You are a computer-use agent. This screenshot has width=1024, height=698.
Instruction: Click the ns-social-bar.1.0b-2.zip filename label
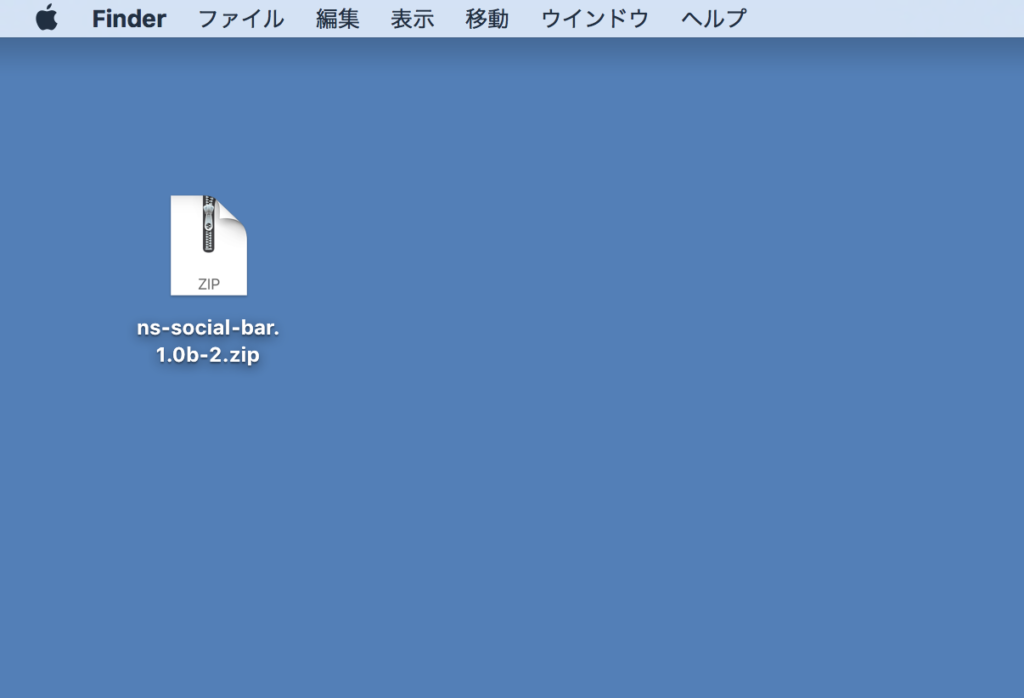(208, 341)
